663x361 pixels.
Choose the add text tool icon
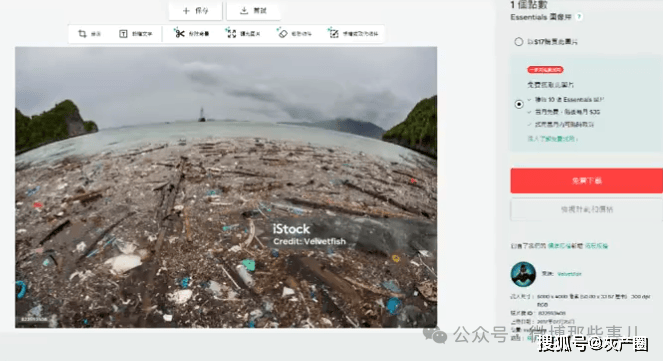click(123, 34)
